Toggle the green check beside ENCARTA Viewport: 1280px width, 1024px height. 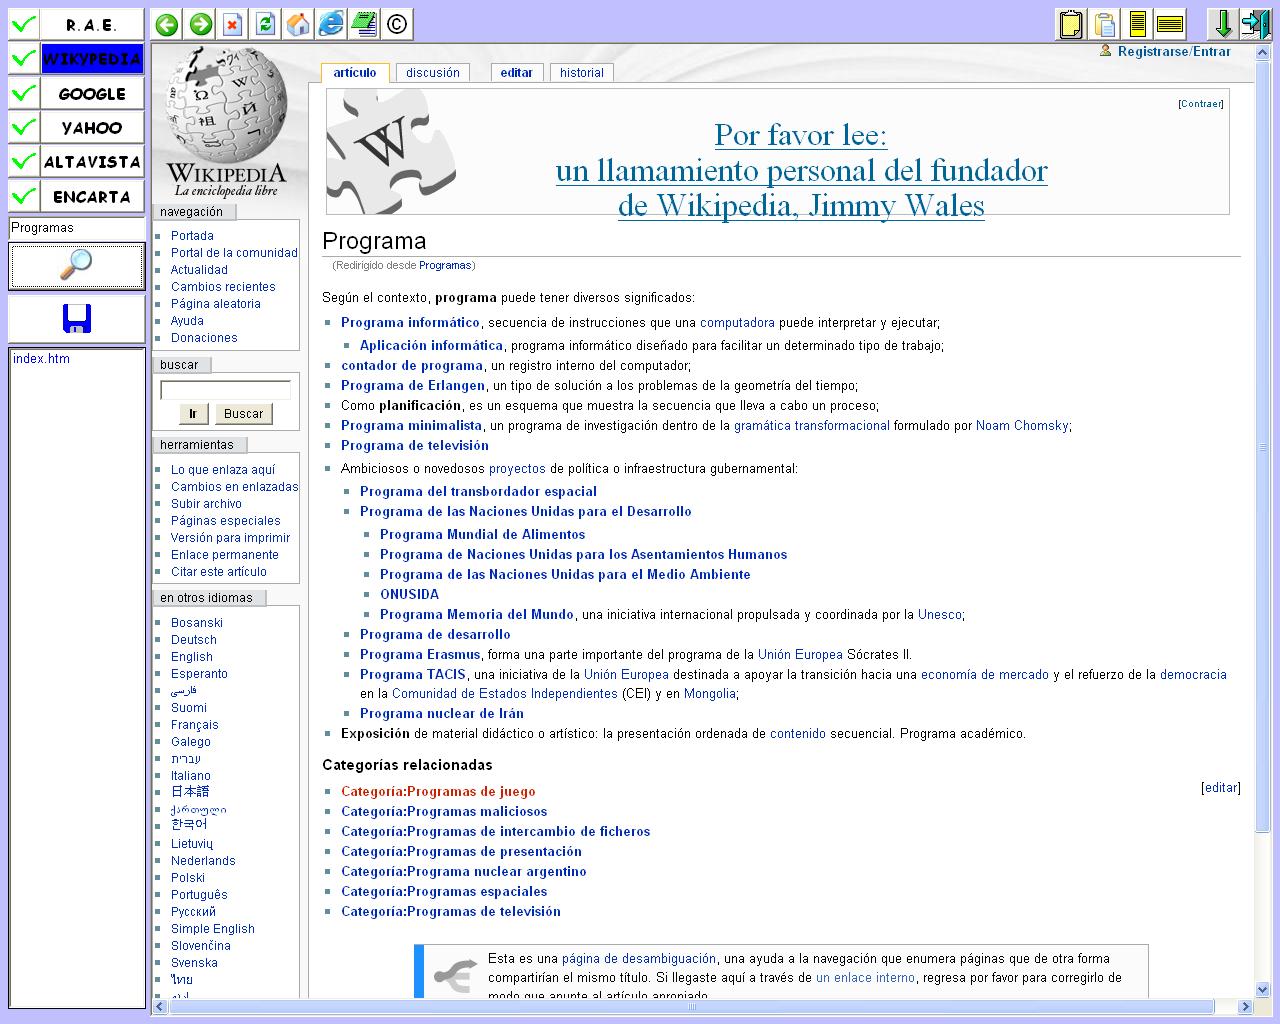point(24,196)
